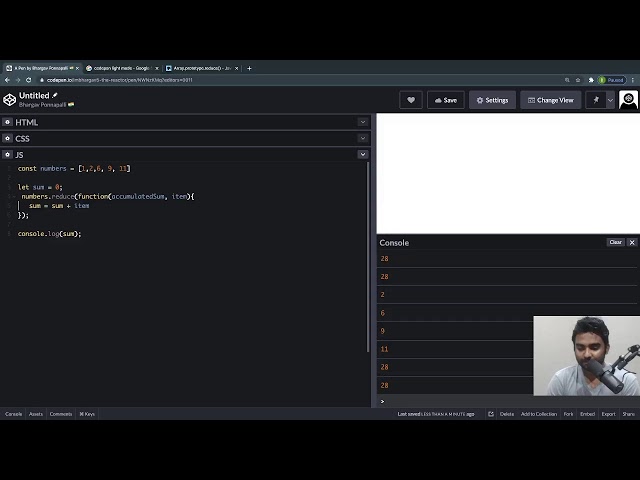Click the white preview output pane
This screenshot has height=480, width=640.
click(x=508, y=173)
